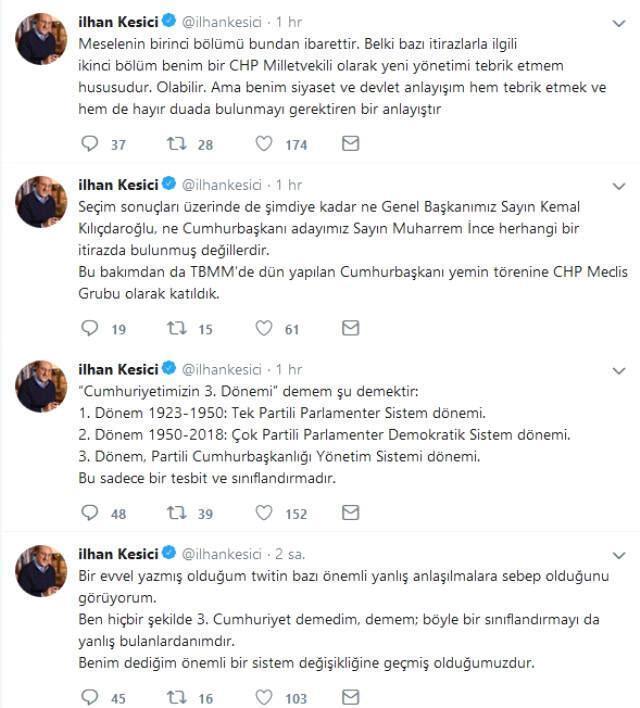Retweet the tweet showing 15 retweets
Image resolution: width=640 pixels, height=708 pixels.
176,328
